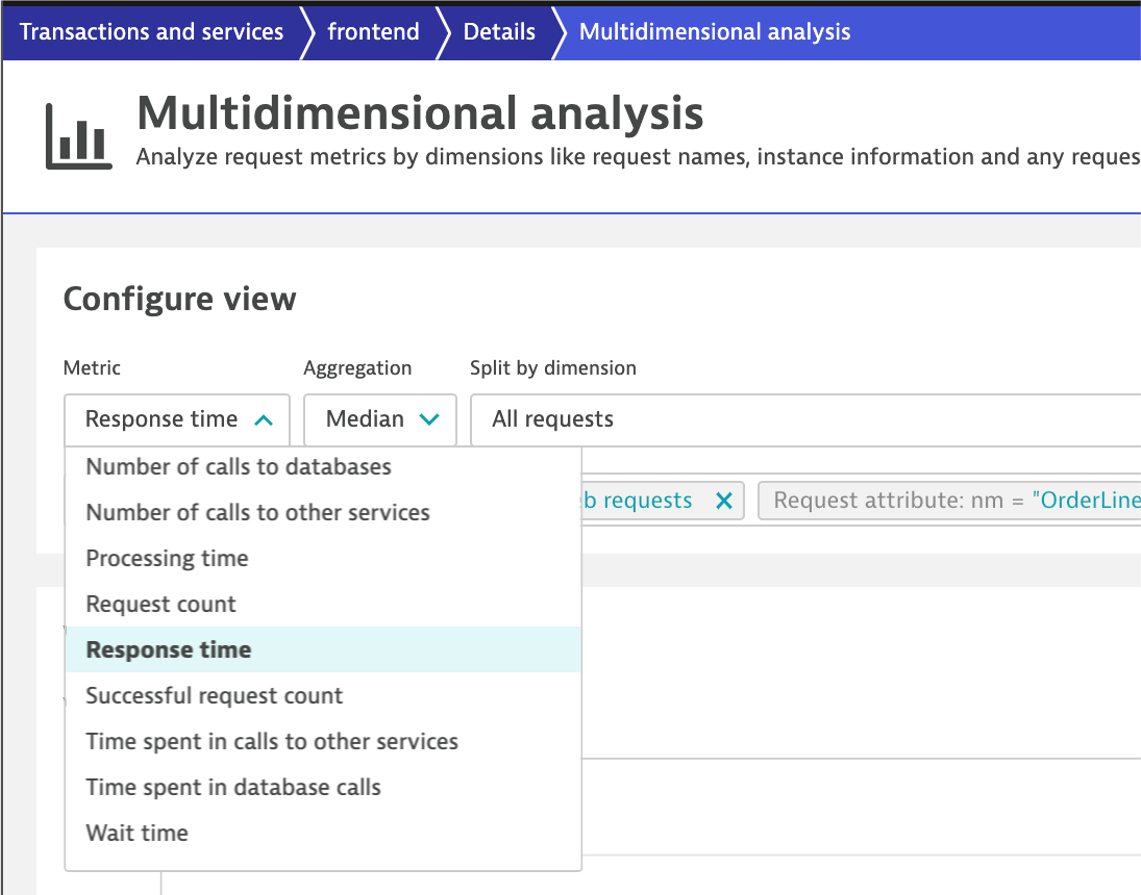Remove the web requests filter with X
This screenshot has height=895, width=1141.
coord(724,500)
